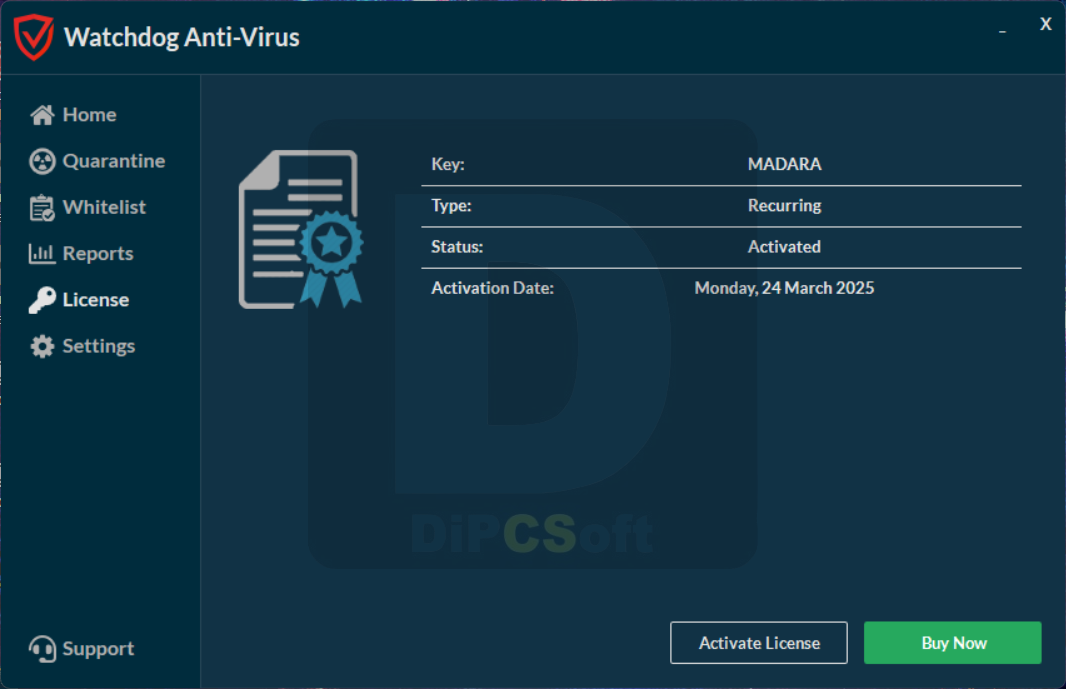
Task: Go to Quarantine section label
Action: (114, 161)
